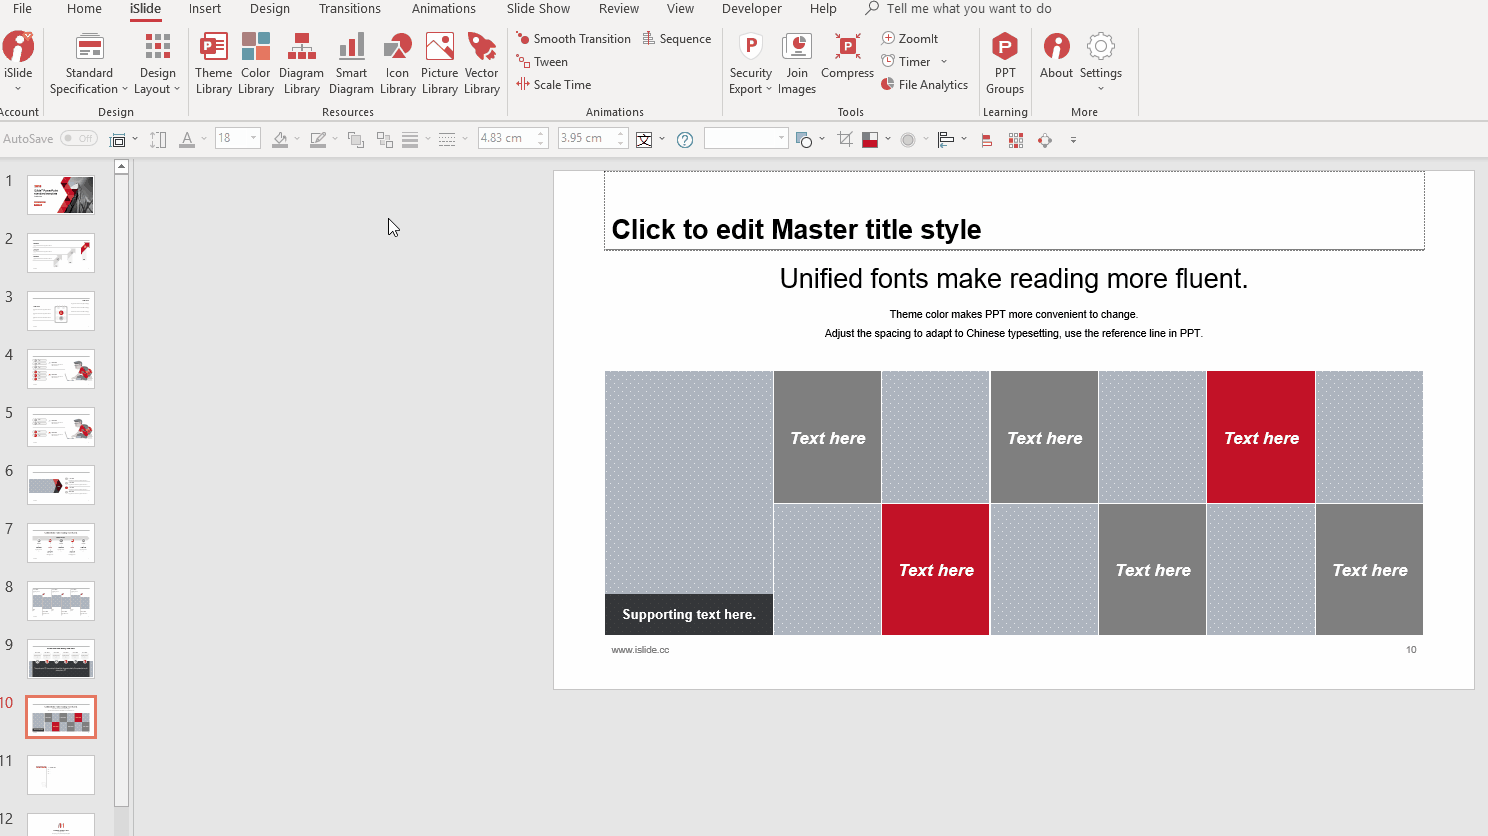
Task: Open the Diagram Library
Action: click(301, 64)
